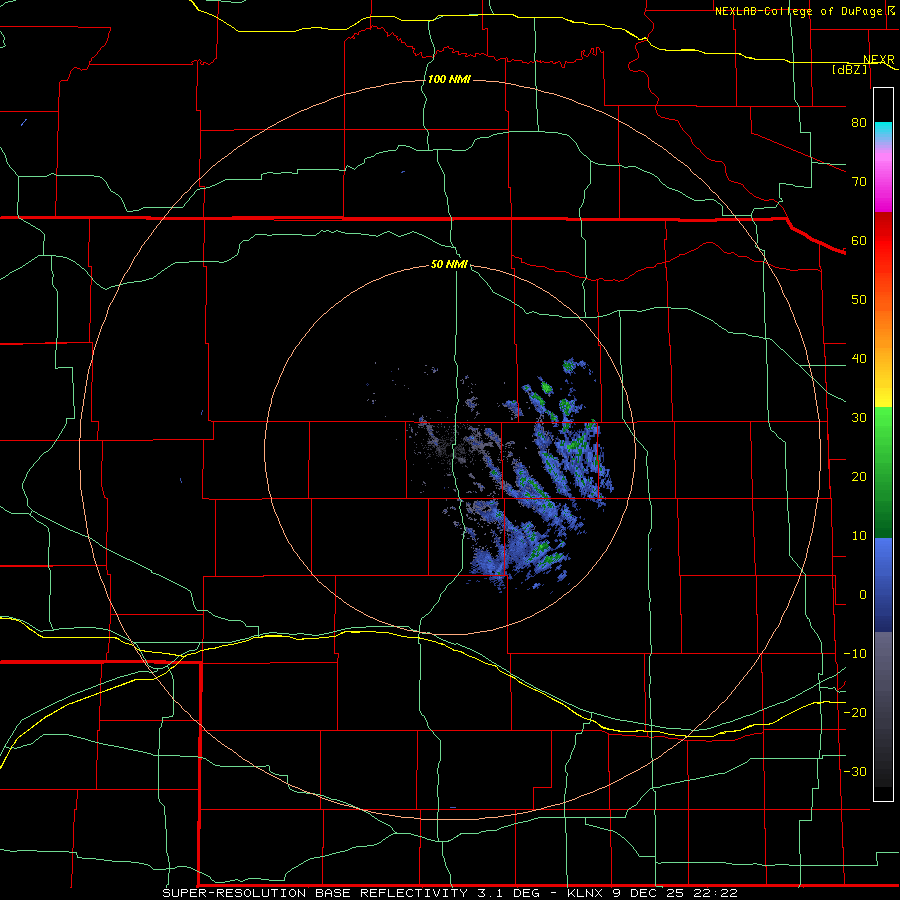900x900 pixels.
Task: Click the 80 value on the dBZ scale
Action: click(859, 122)
